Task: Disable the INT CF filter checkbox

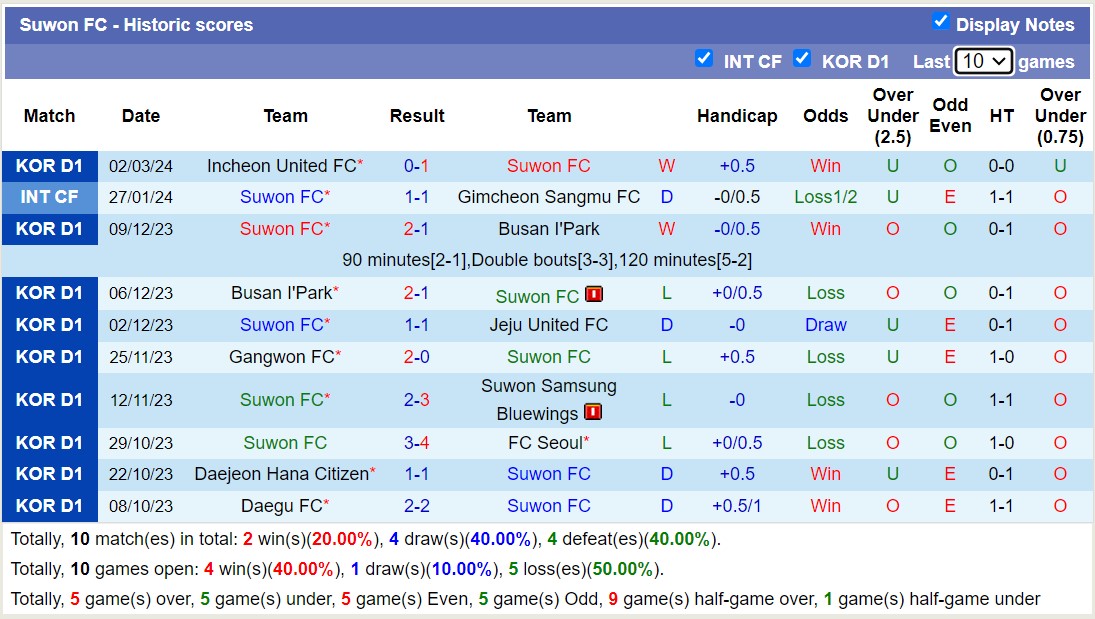Action: [x=705, y=60]
